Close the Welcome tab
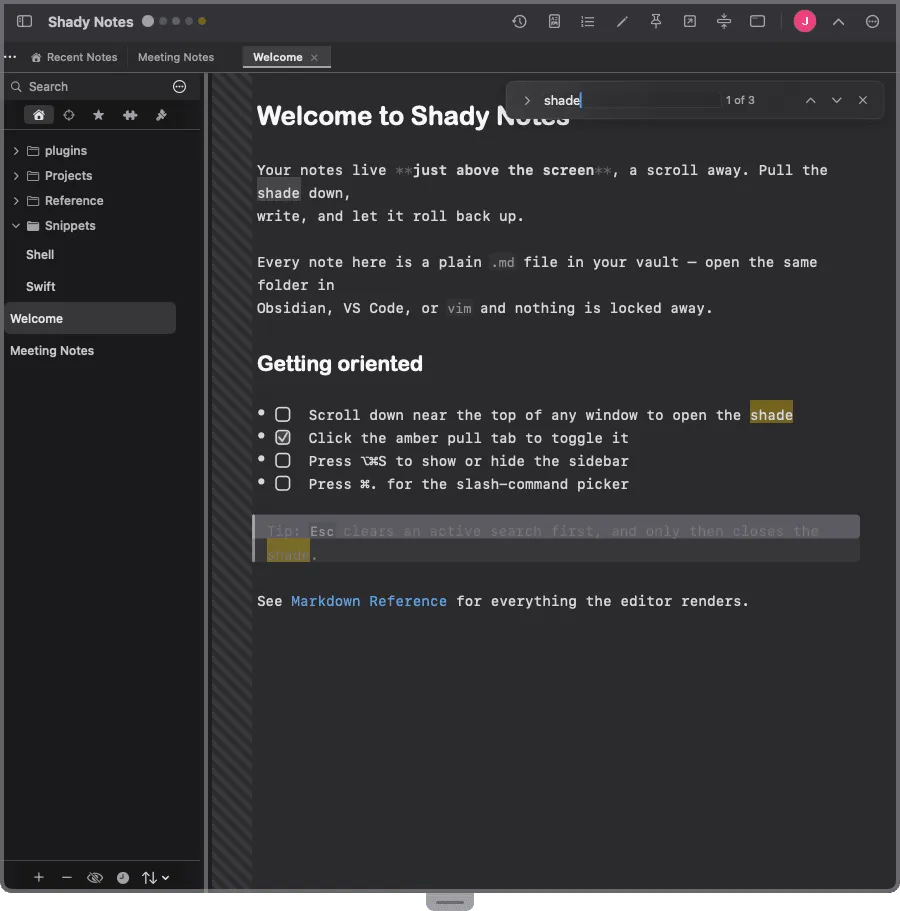This screenshot has height=911, width=900. [314, 58]
